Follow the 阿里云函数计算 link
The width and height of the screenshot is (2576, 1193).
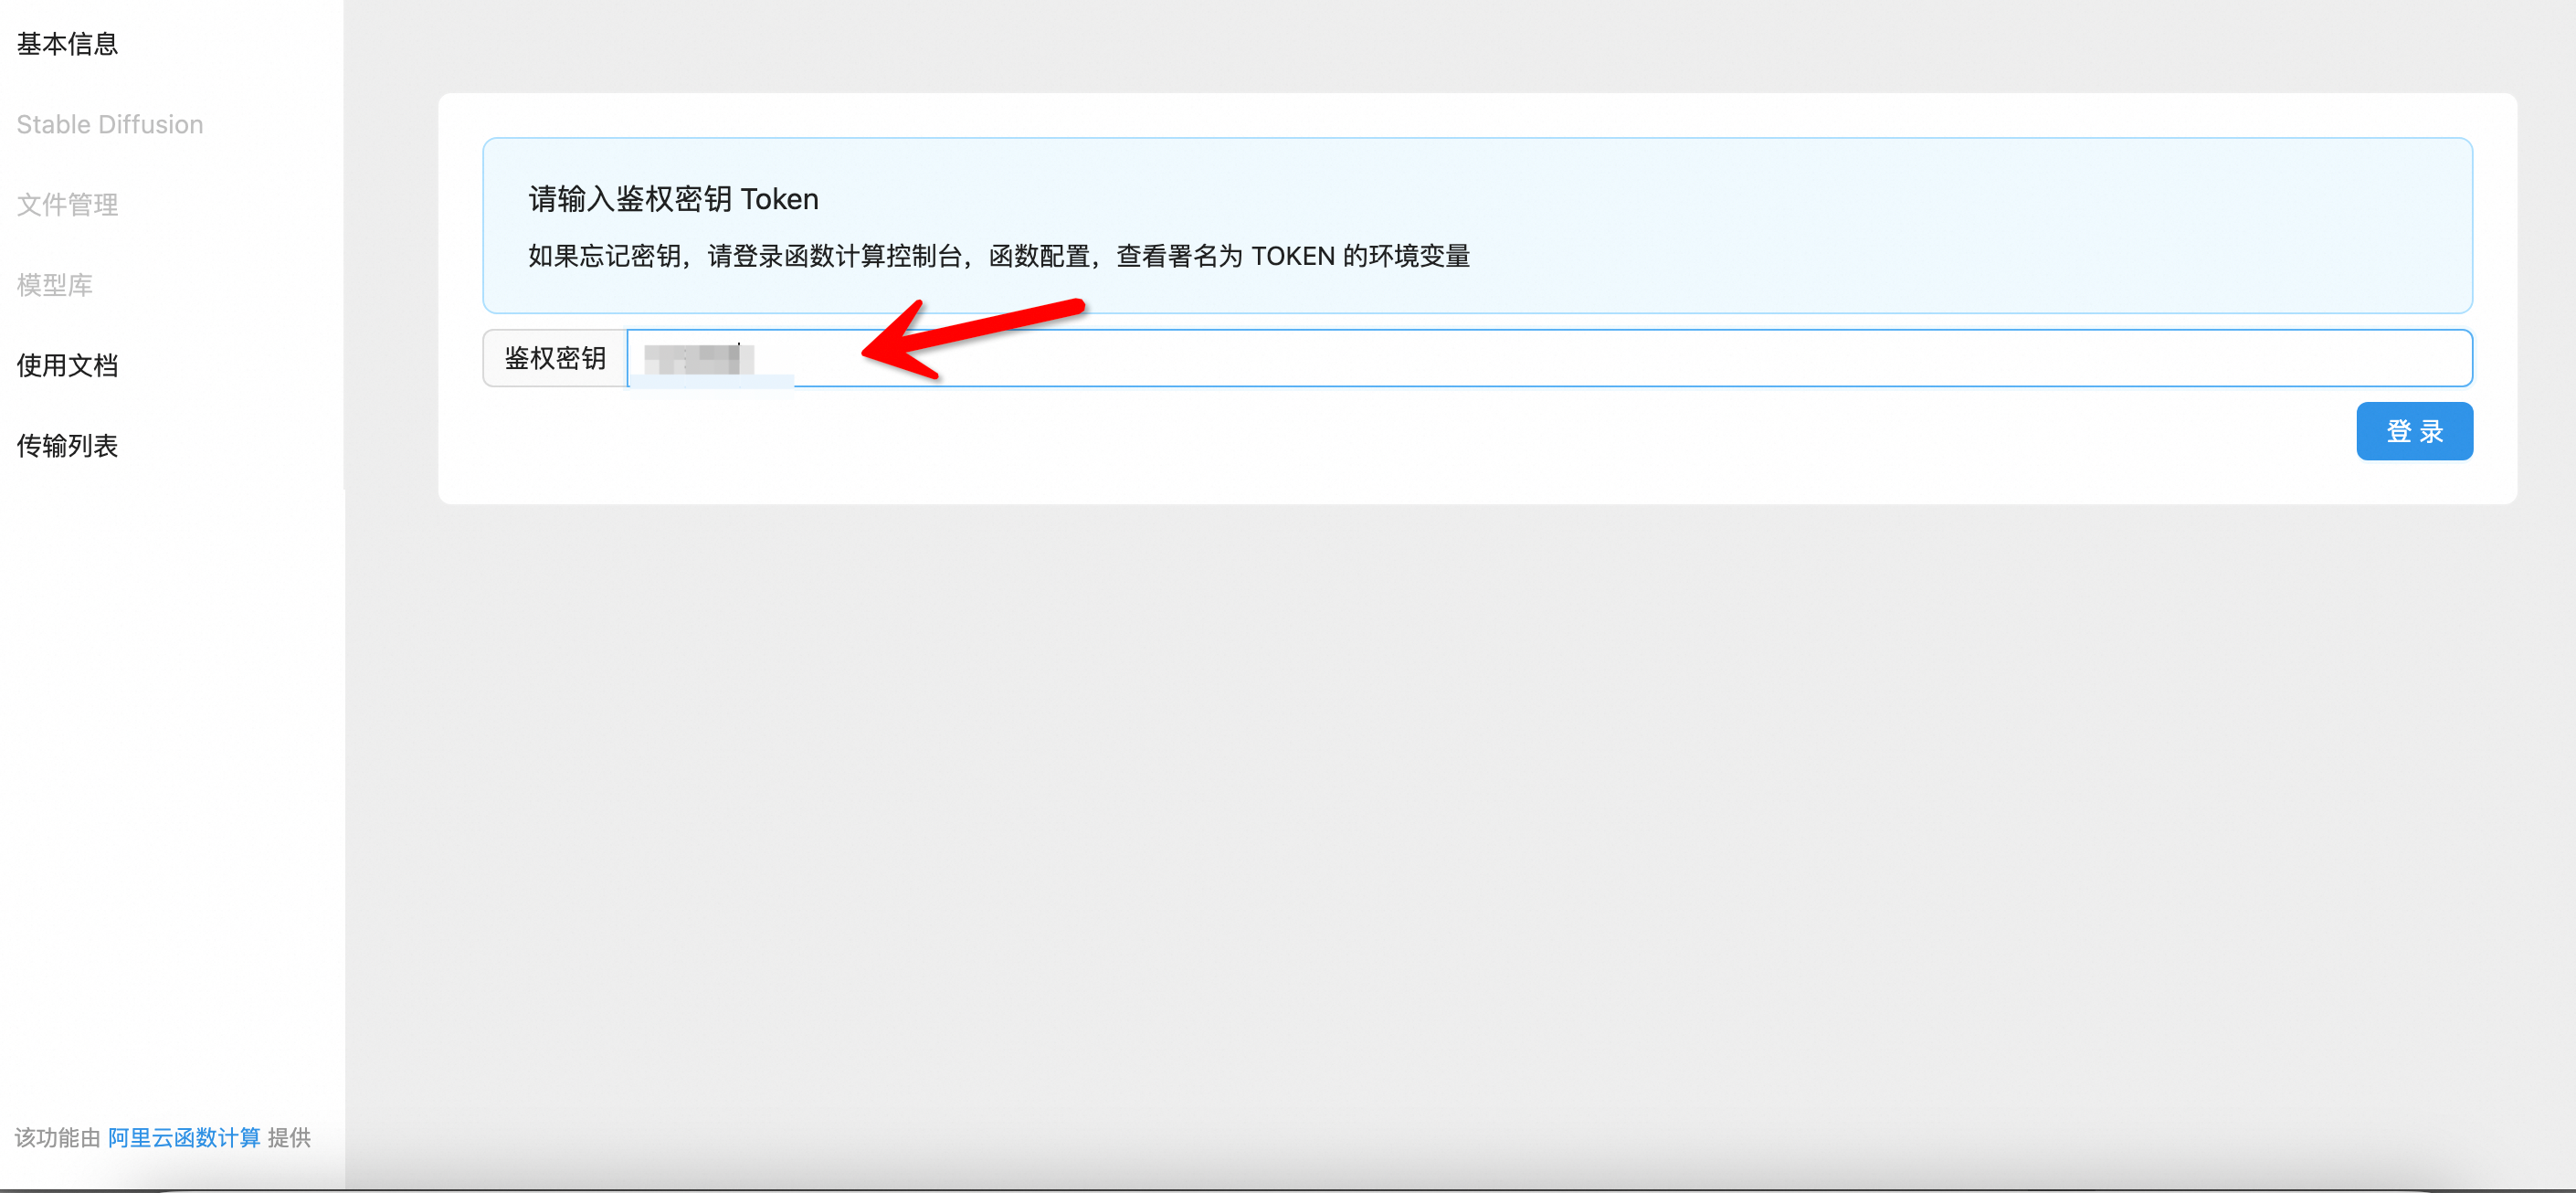point(184,1137)
